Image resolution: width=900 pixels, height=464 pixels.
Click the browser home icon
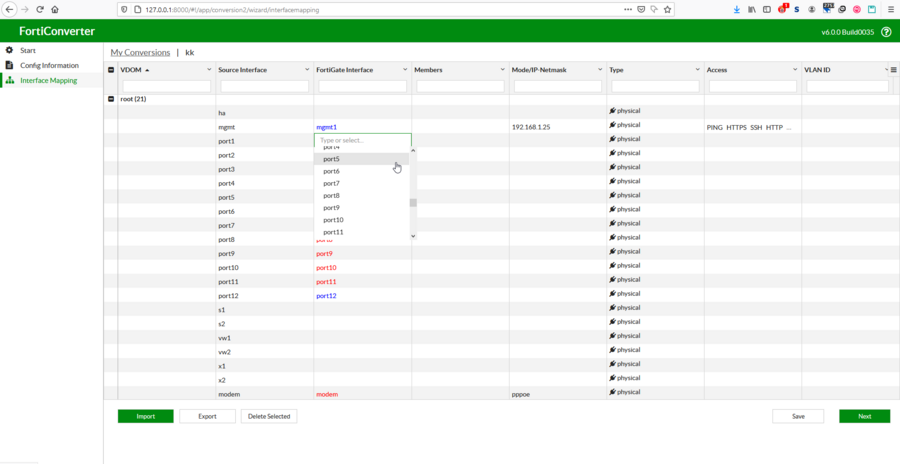55,9
